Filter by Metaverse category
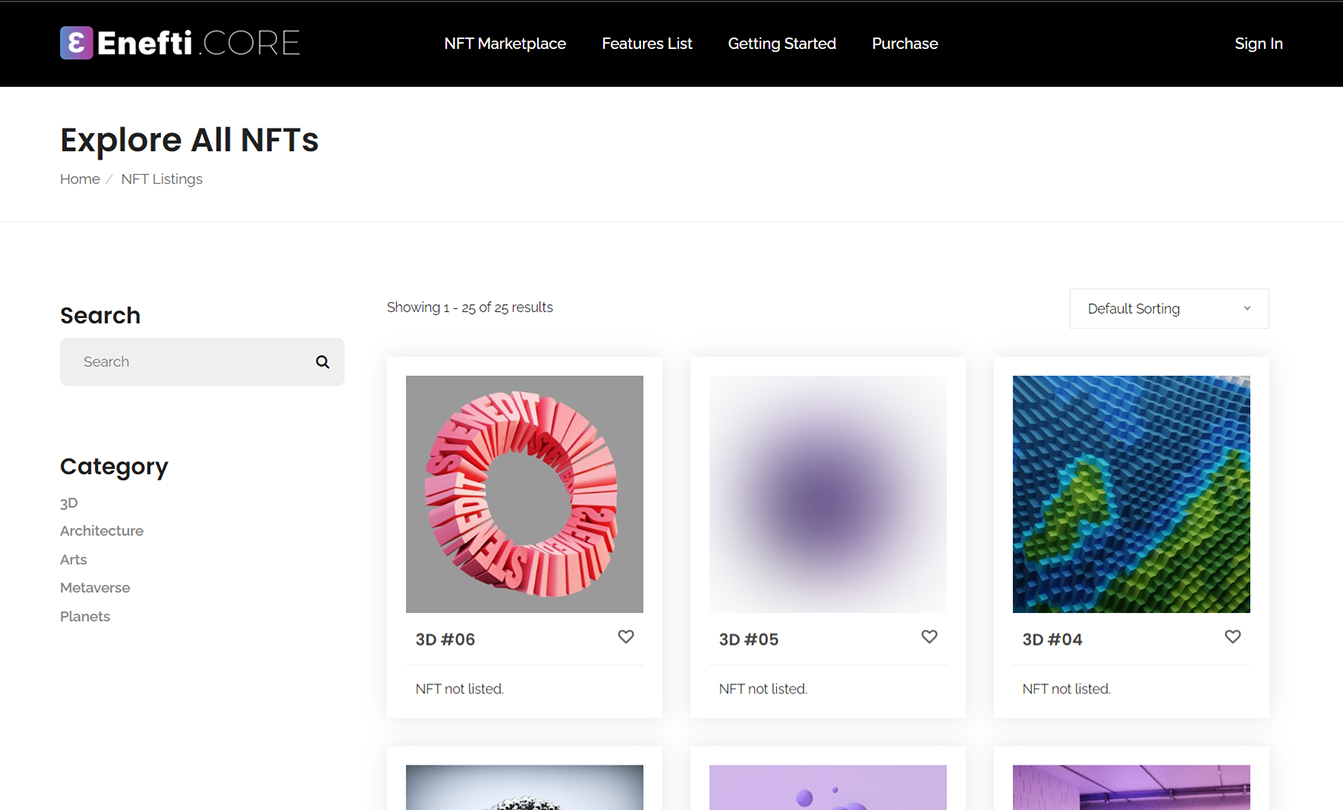This screenshot has height=810, width=1343. (x=95, y=588)
